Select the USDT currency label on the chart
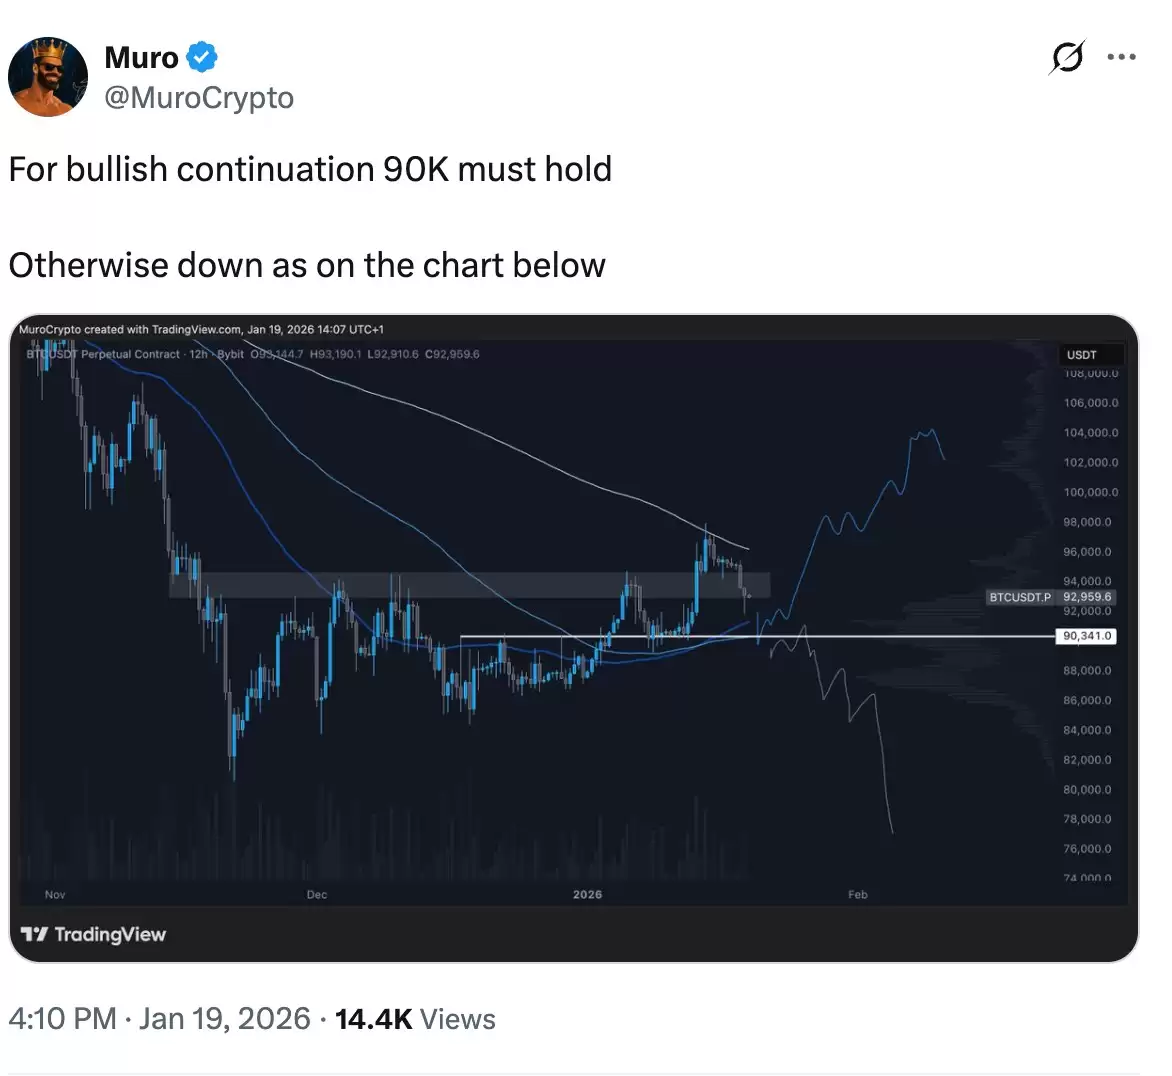 [1089, 354]
